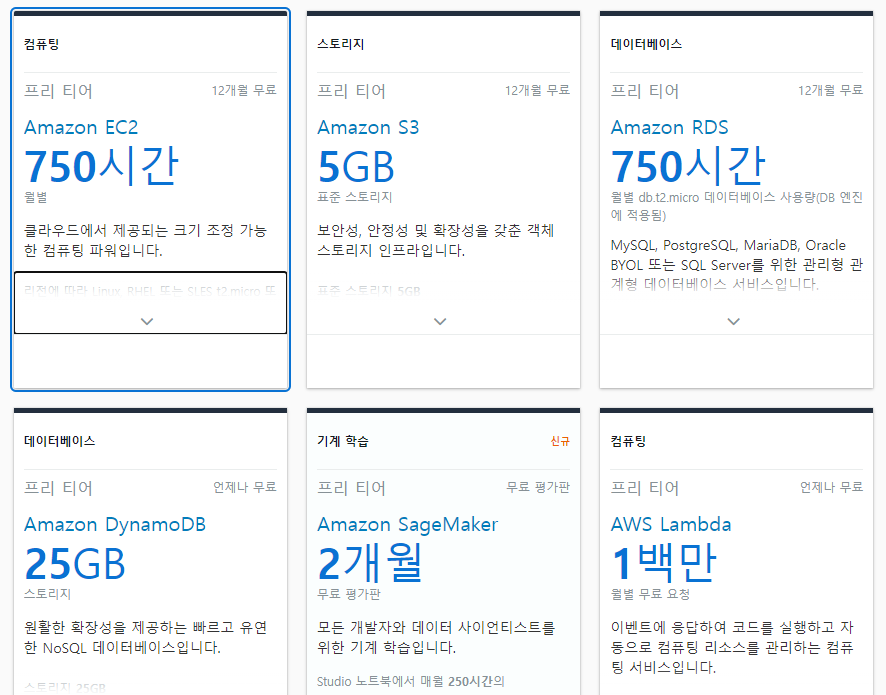Click the SageMaker description 모든 개발자와 text
The image size is (886, 695).
coord(436,637)
